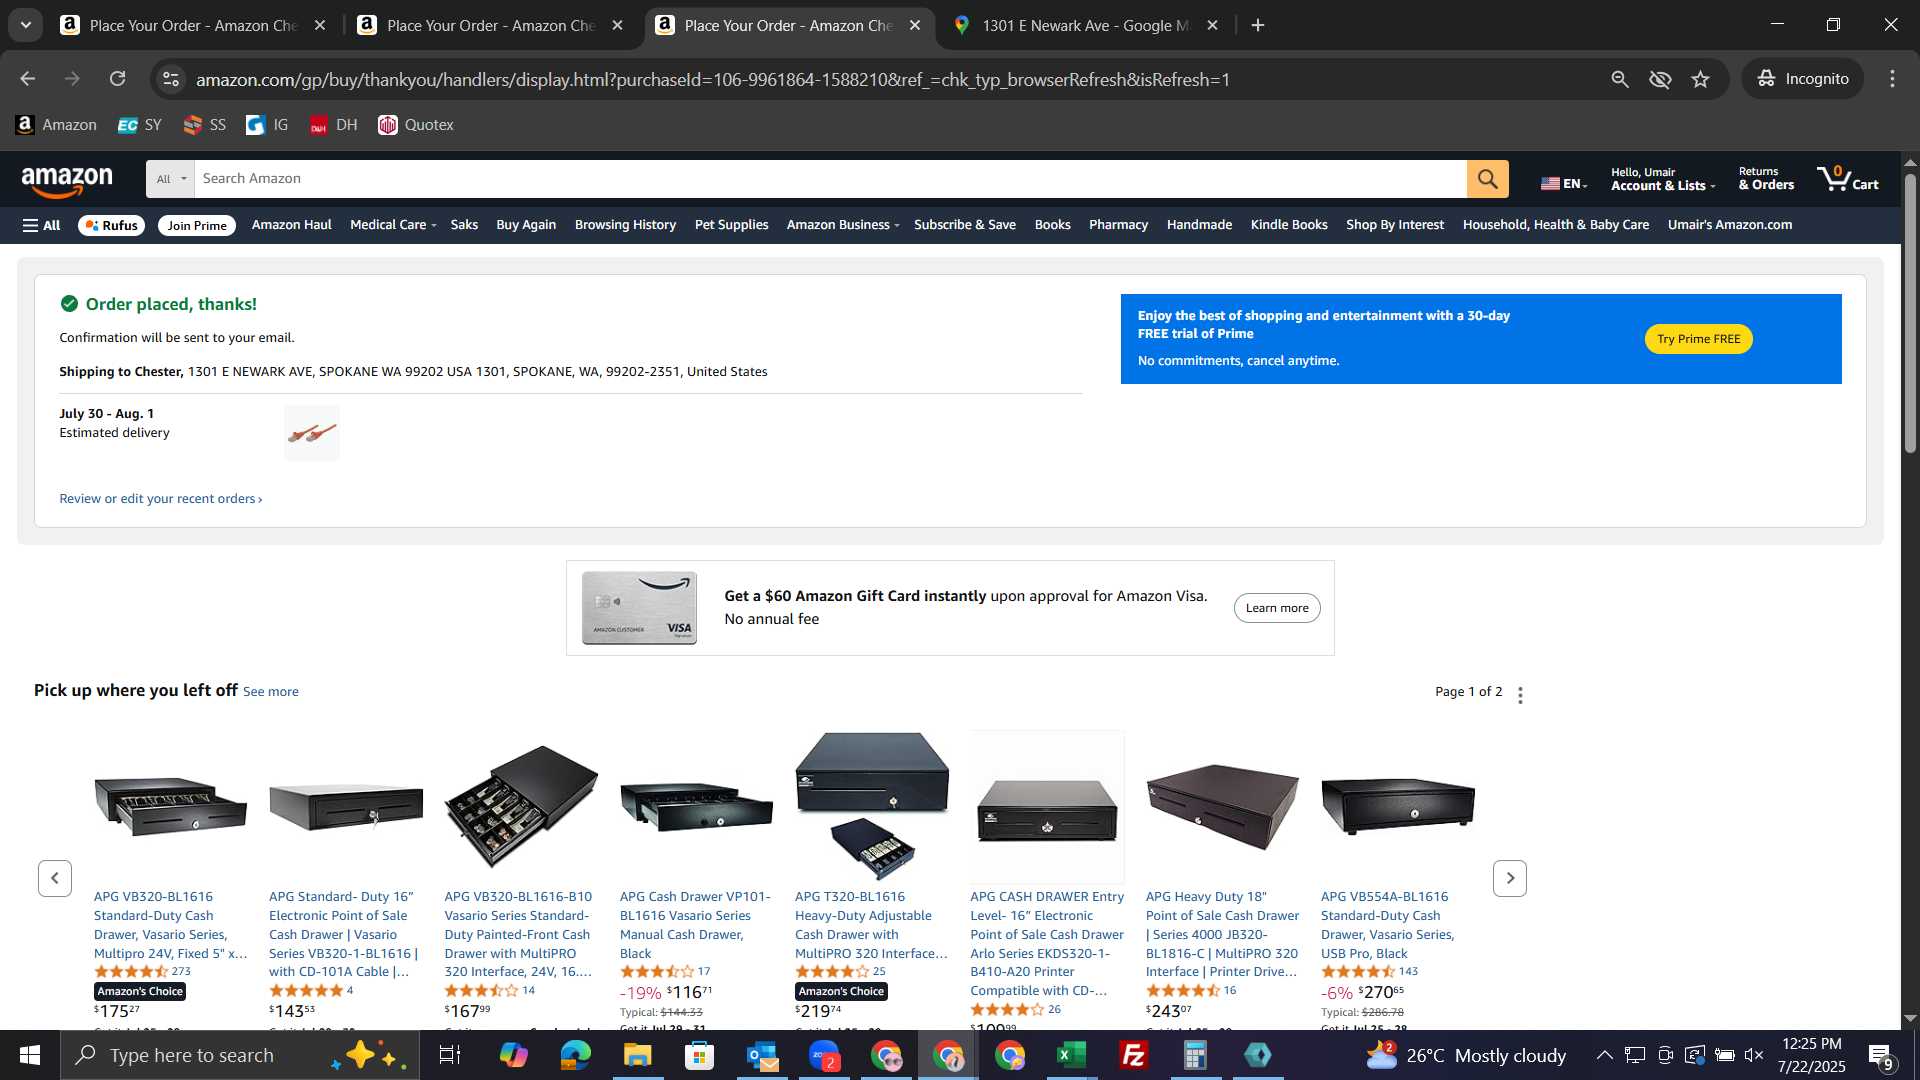Open Subscribe & Save nav item
This screenshot has height=1080, width=1920.
pyautogui.click(x=964, y=225)
